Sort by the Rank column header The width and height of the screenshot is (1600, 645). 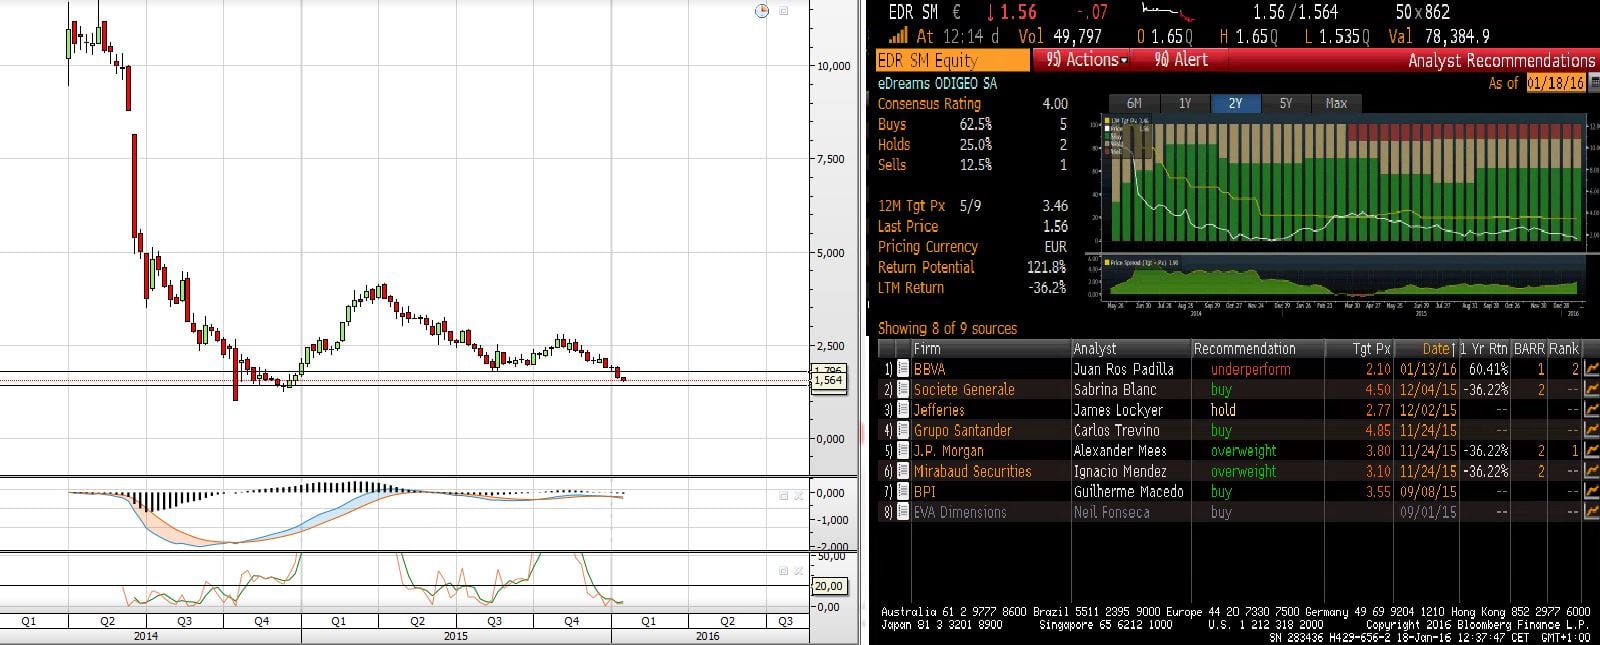[1564, 349]
